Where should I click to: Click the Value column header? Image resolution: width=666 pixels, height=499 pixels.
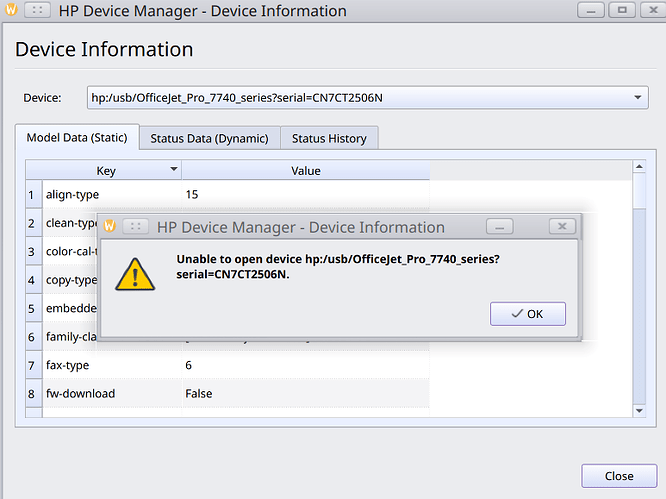[306, 171]
